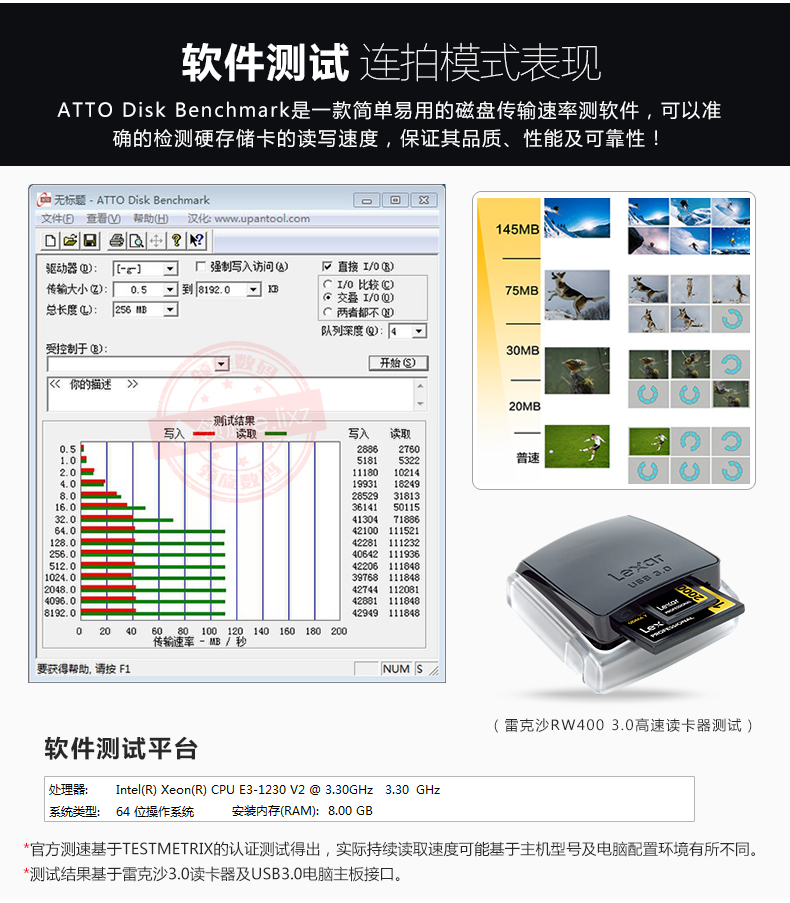
Task: Open the 查看(V) menu
Action: pos(103,219)
